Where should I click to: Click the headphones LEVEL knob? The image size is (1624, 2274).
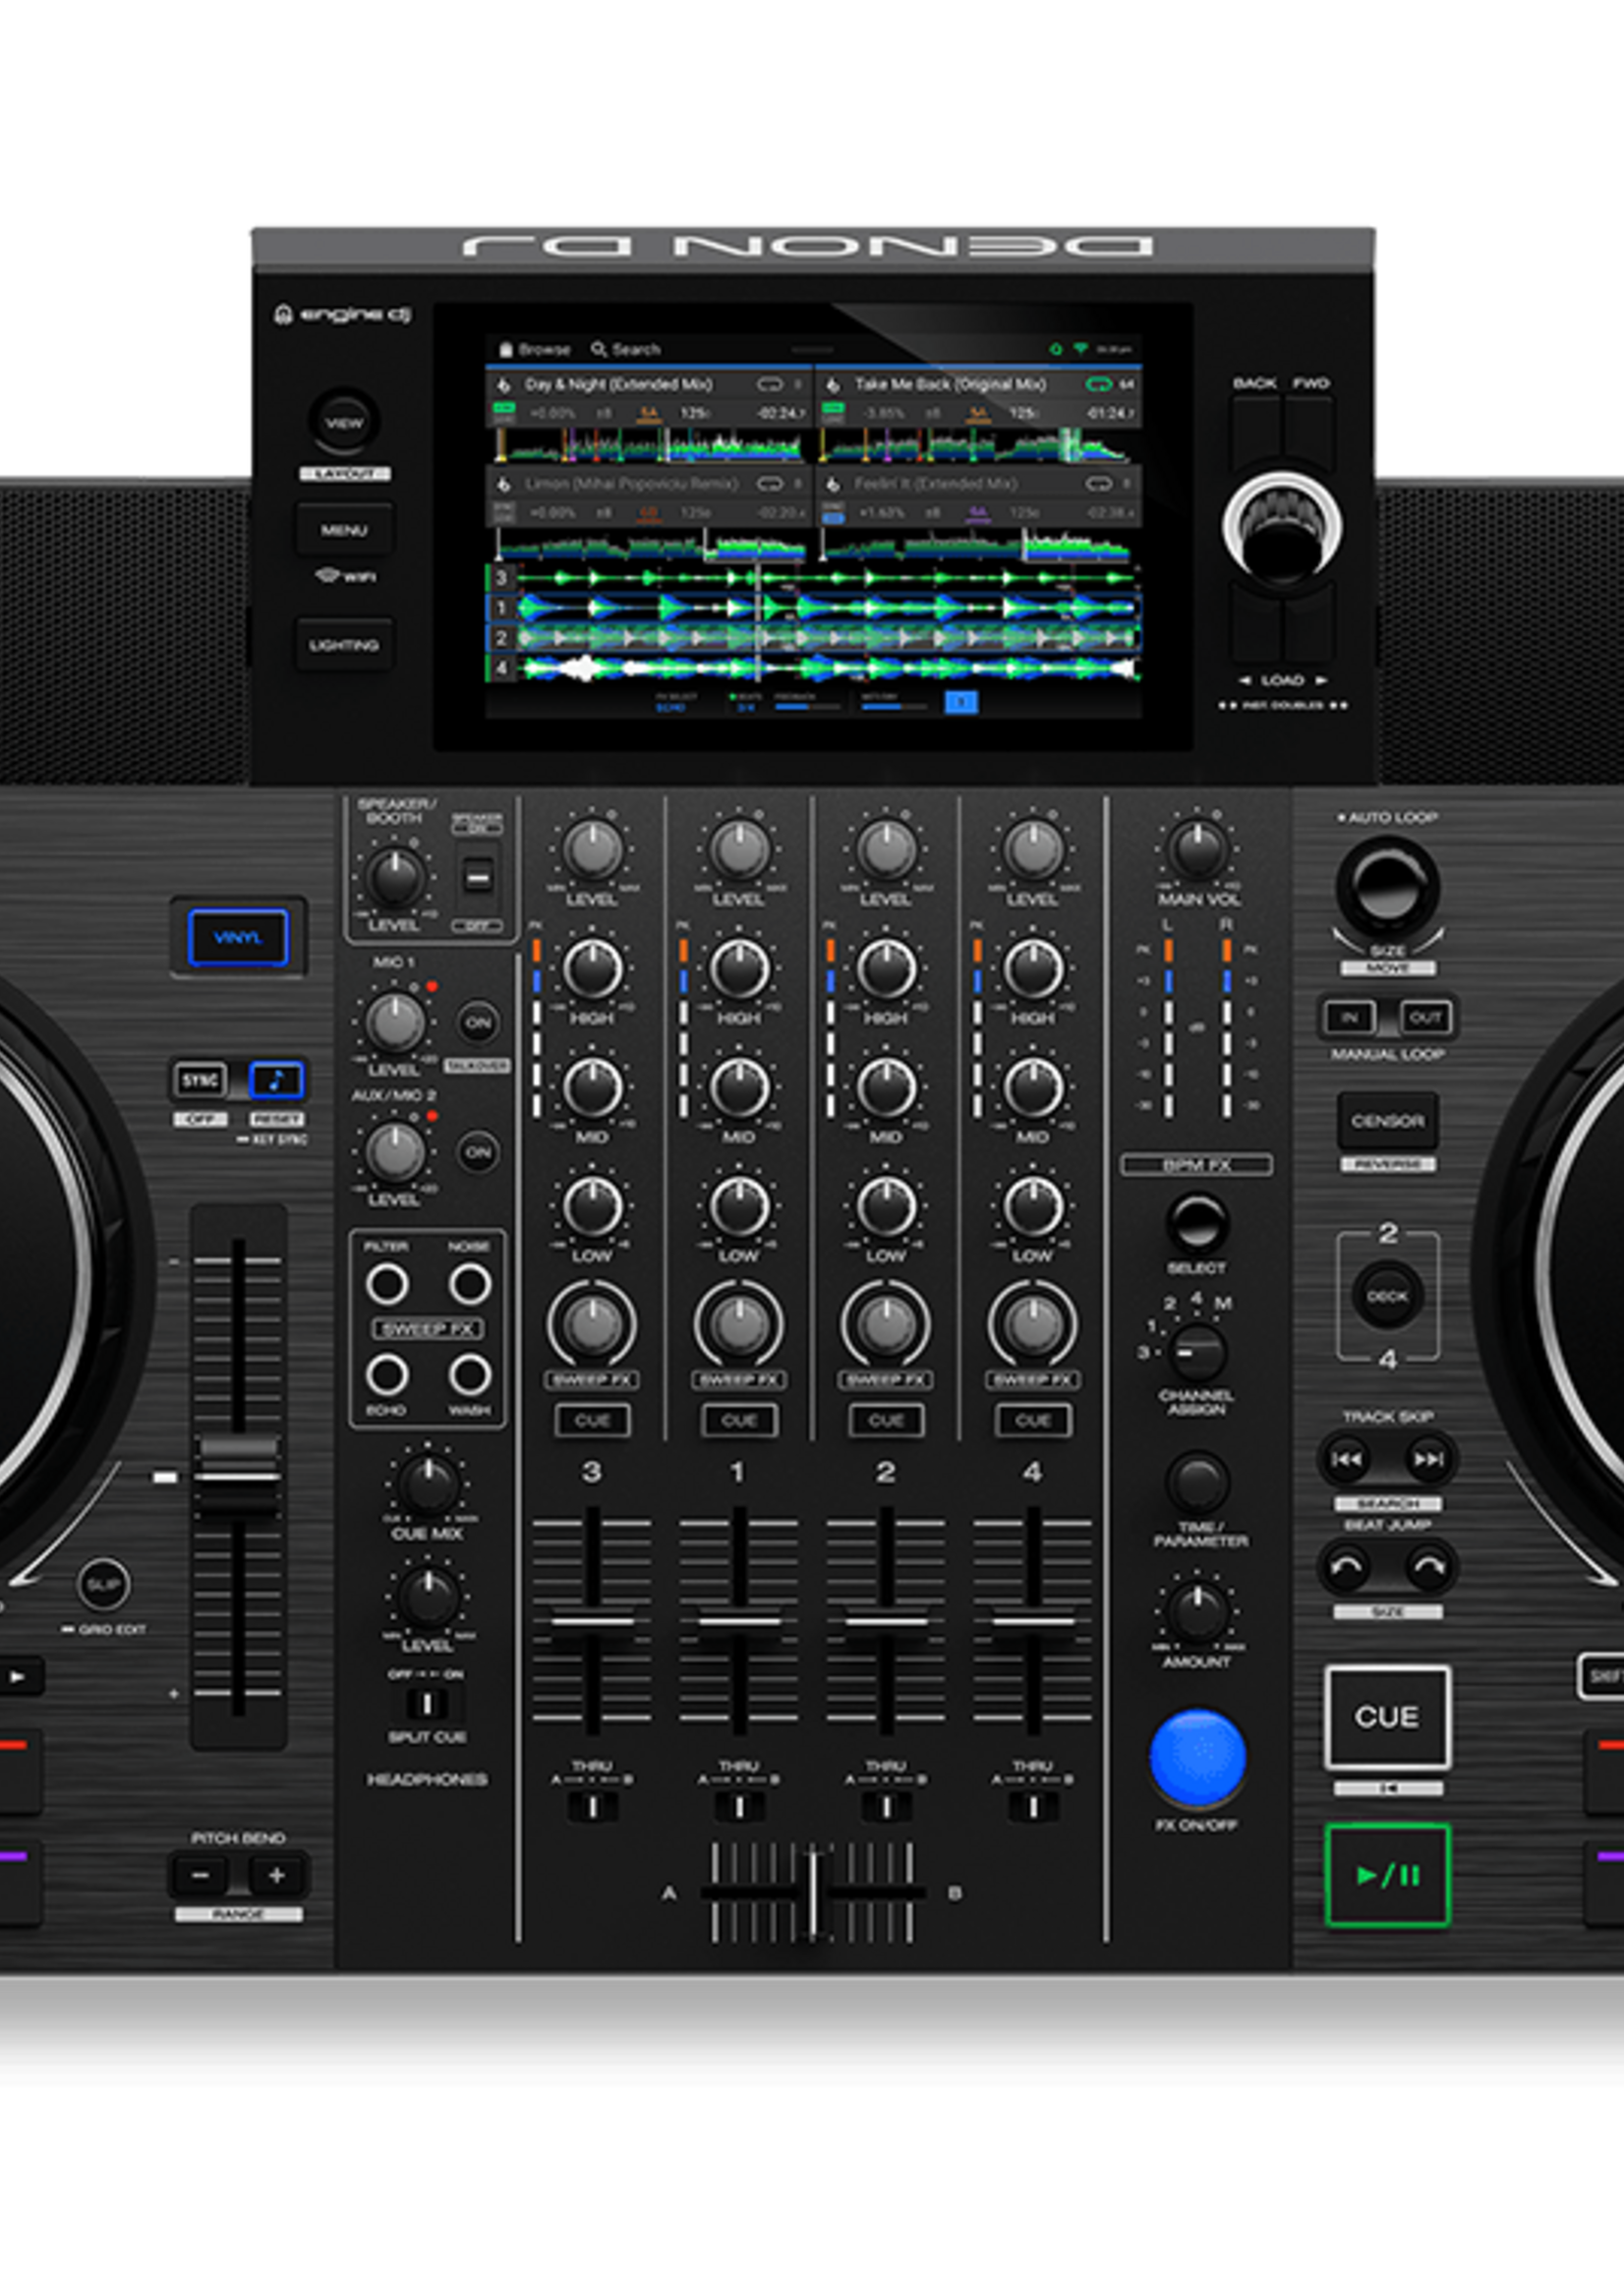[428, 1597]
